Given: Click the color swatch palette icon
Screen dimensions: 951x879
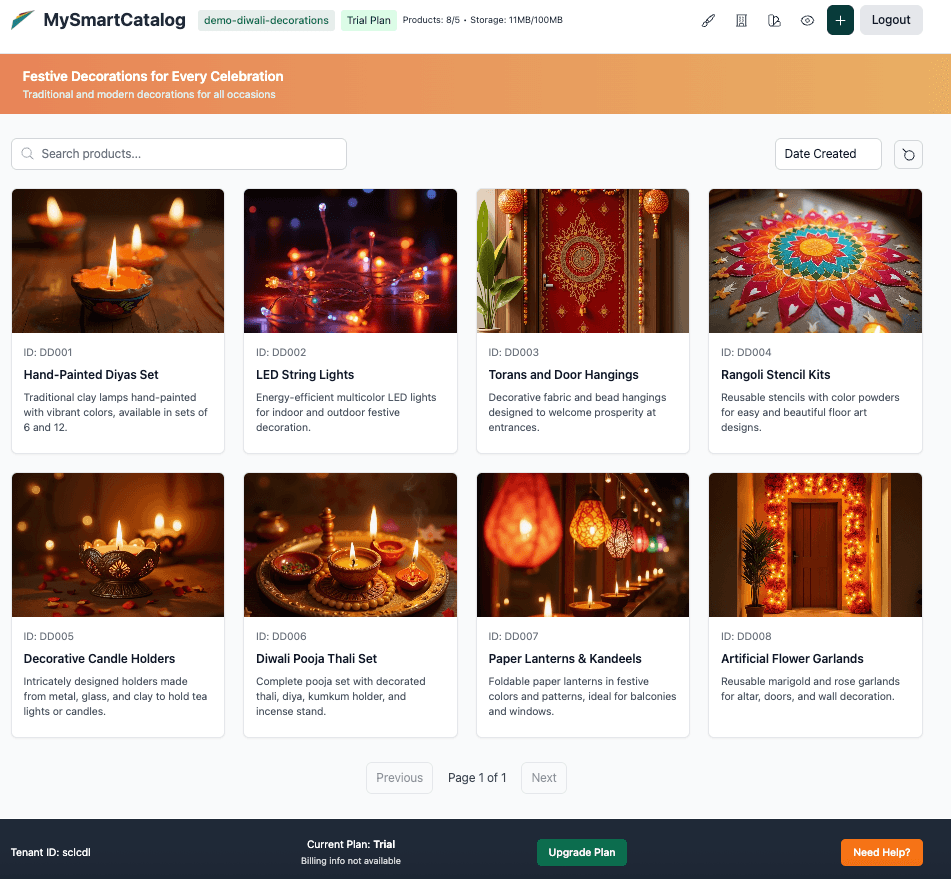Looking at the screenshot, I should click(x=774, y=20).
